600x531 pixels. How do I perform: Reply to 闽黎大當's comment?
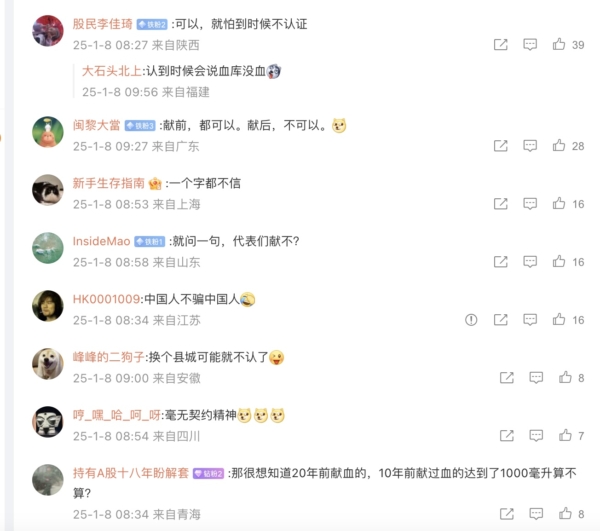point(530,145)
